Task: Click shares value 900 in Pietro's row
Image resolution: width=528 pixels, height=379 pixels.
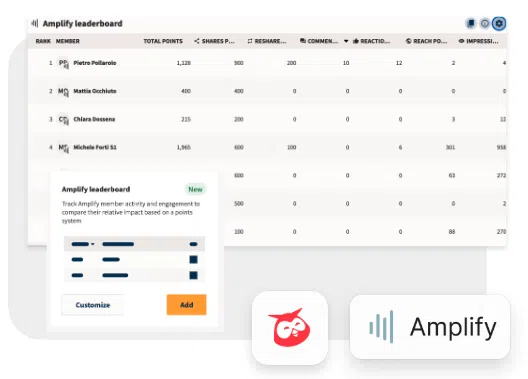Action: click(x=239, y=63)
